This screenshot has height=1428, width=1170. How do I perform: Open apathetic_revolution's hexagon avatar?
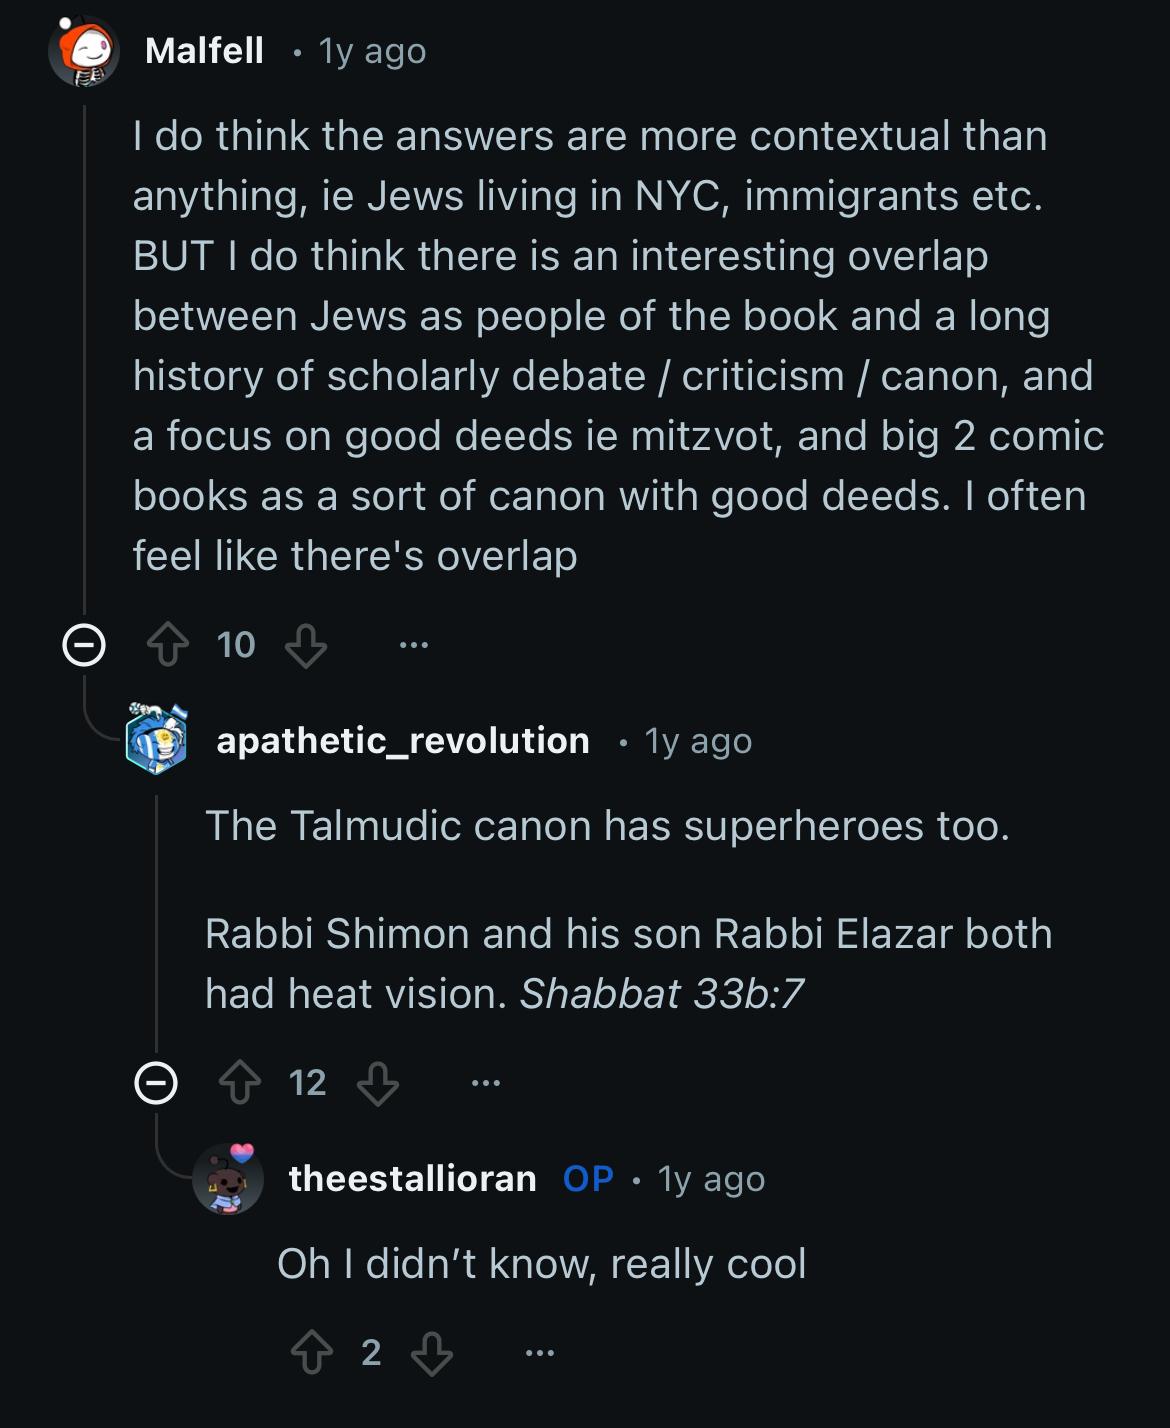(157, 740)
